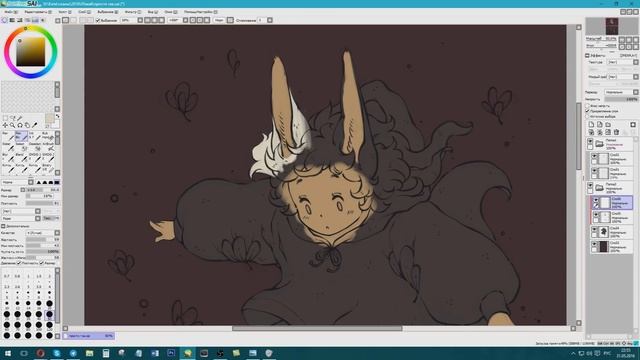Merge layer down icon in layer panel
The height and width of the screenshot is (360, 640).
click(x=600, y=132)
